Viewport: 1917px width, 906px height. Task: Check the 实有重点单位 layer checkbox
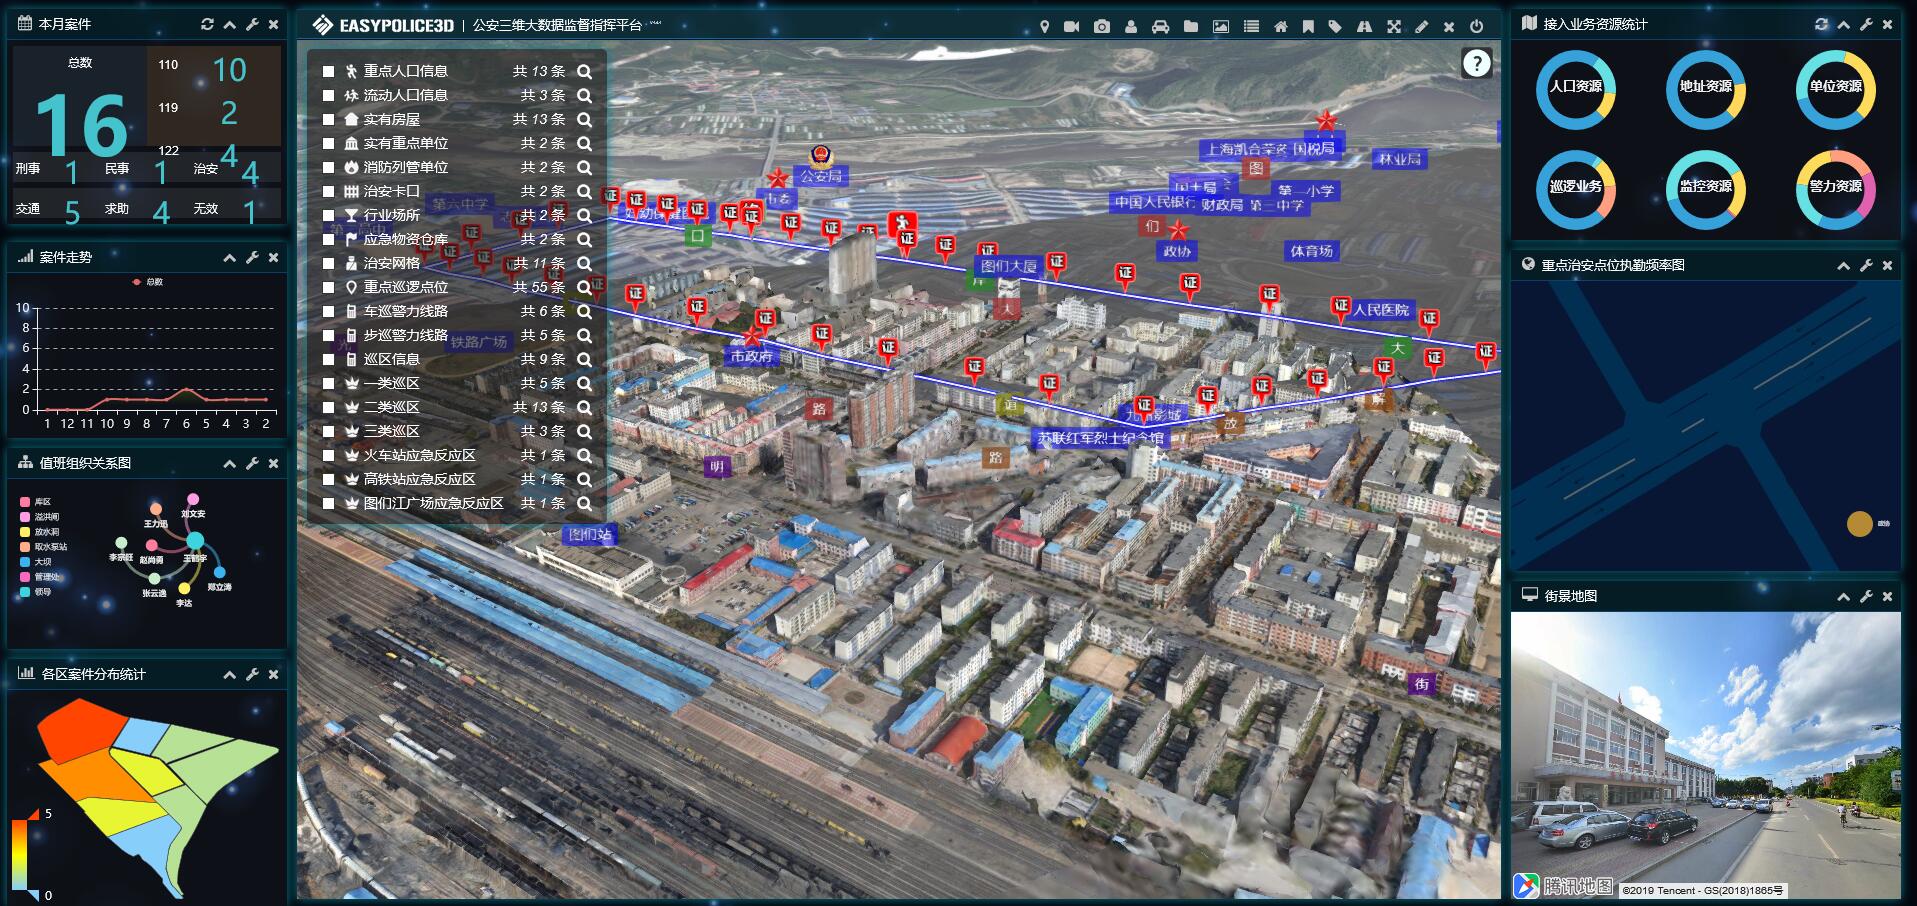click(x=328, y=144)
